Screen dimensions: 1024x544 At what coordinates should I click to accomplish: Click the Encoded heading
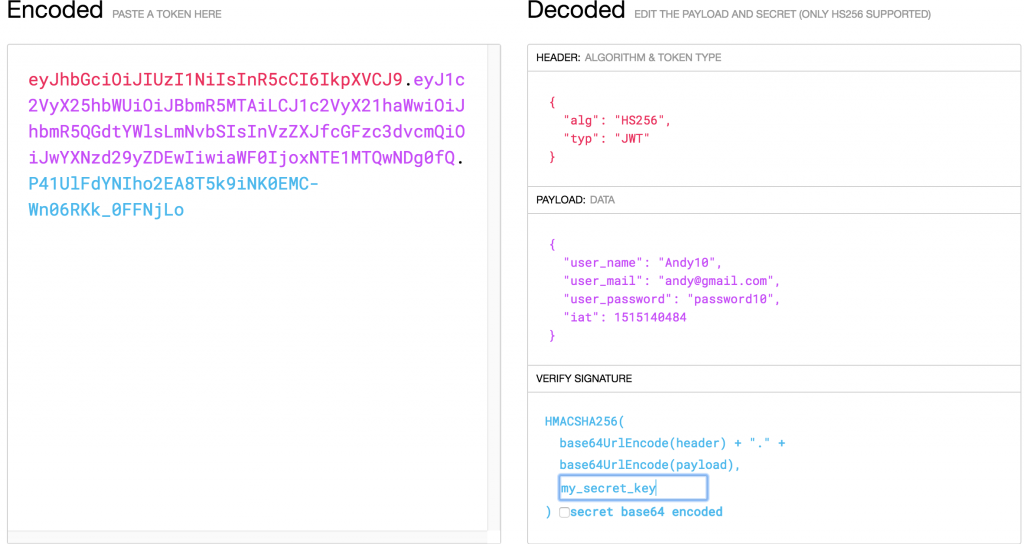54,11
